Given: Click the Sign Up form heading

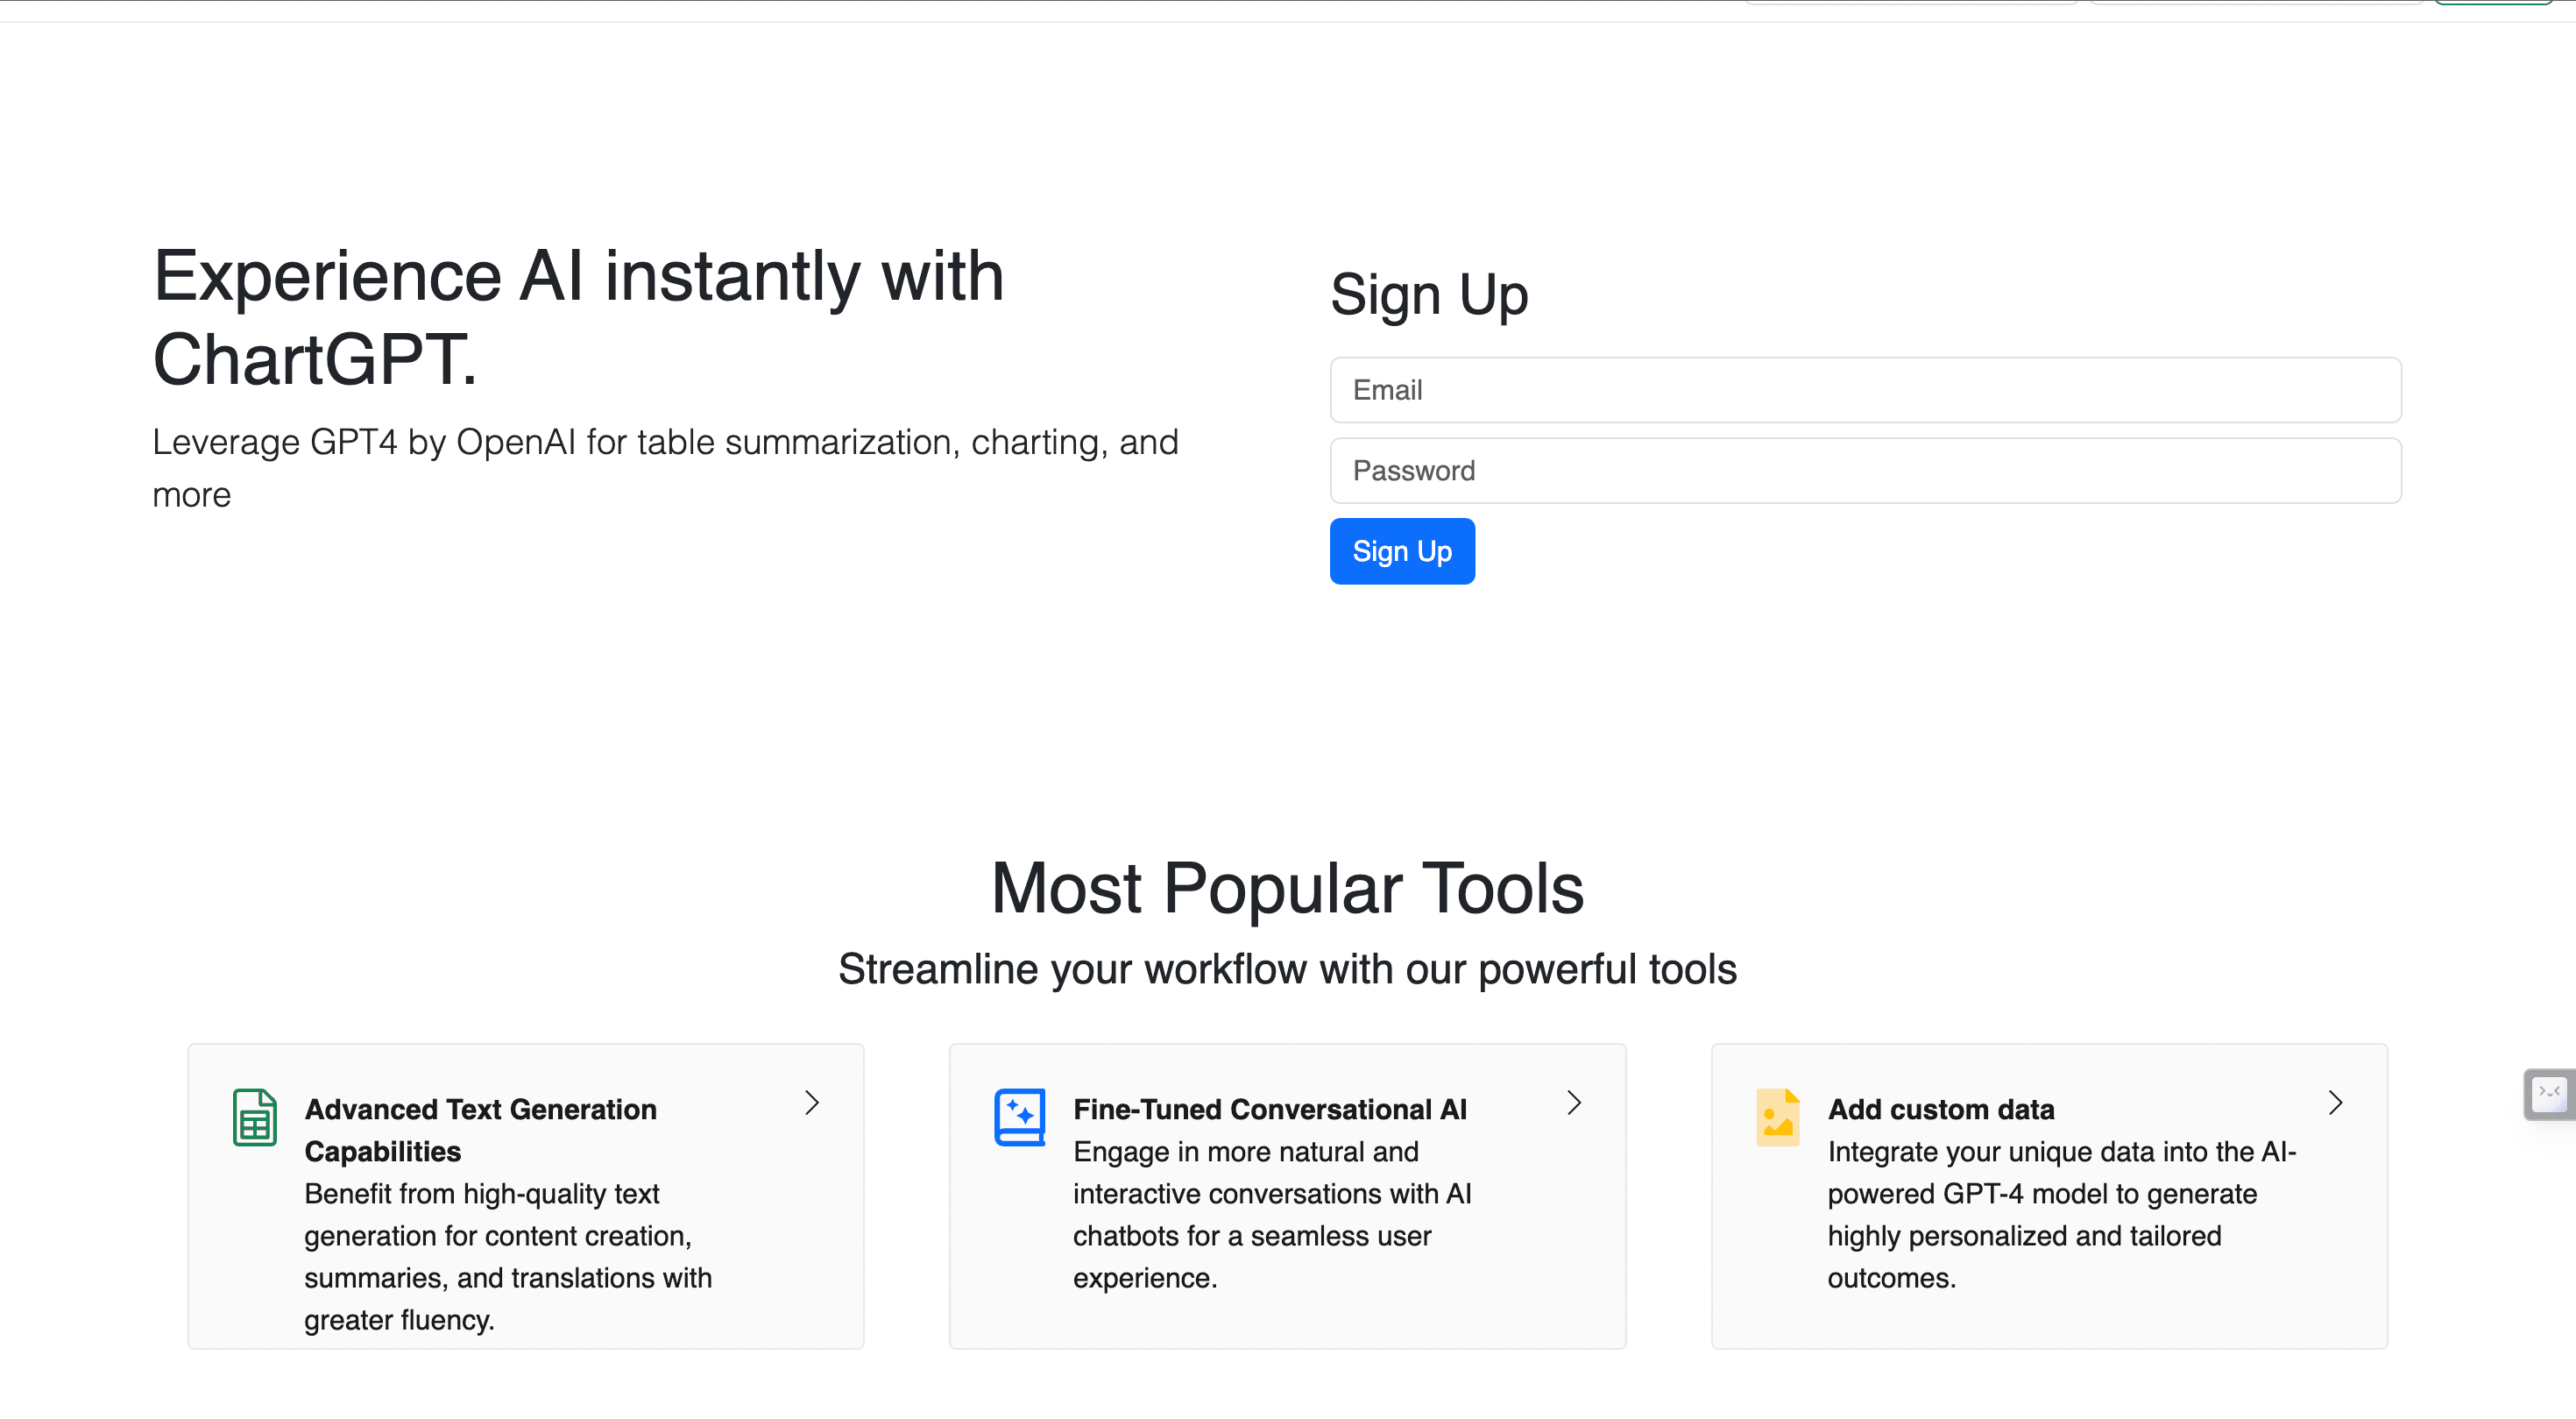Looking at the screenshot, I should tap(1429, 295).
